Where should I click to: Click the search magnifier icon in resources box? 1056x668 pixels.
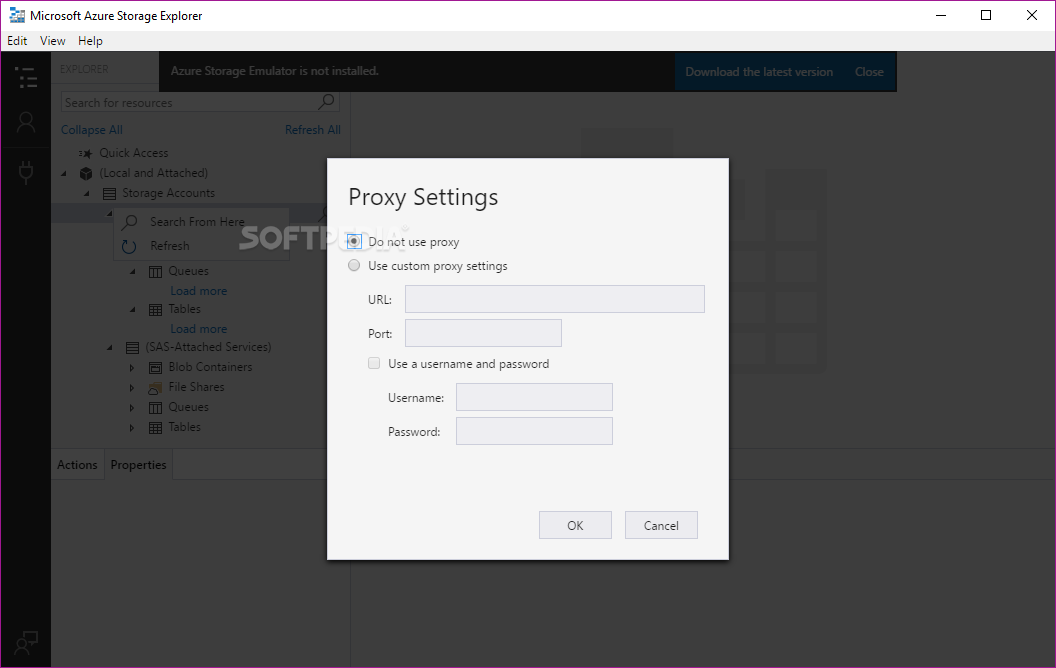(327, 102)
